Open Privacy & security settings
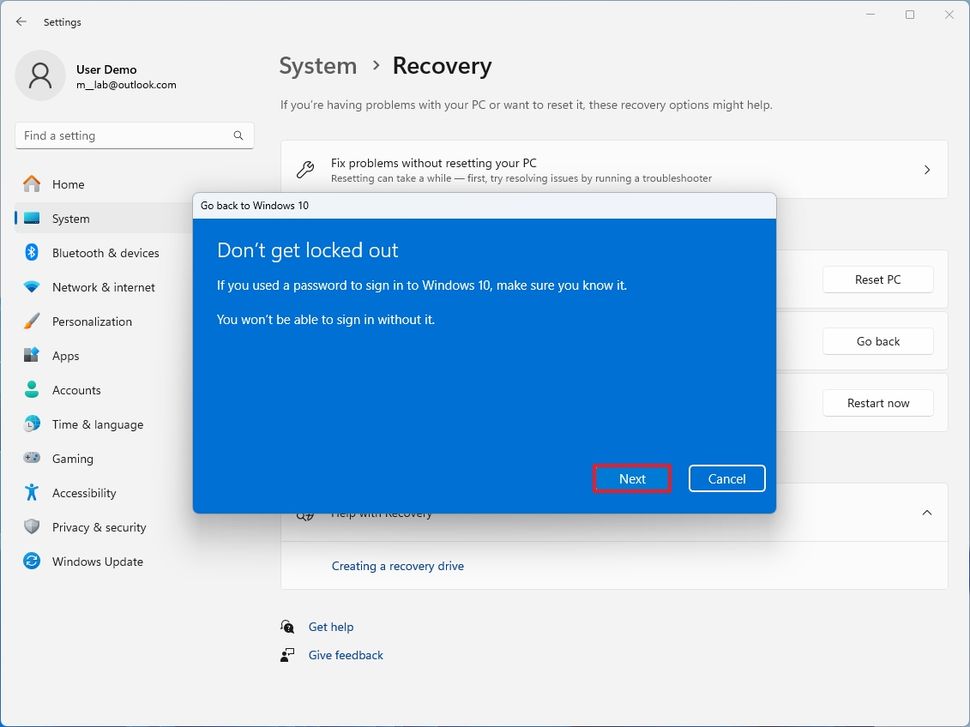This screenshot has width=970, height=727. pyautogui.click(x=32, y=527)
